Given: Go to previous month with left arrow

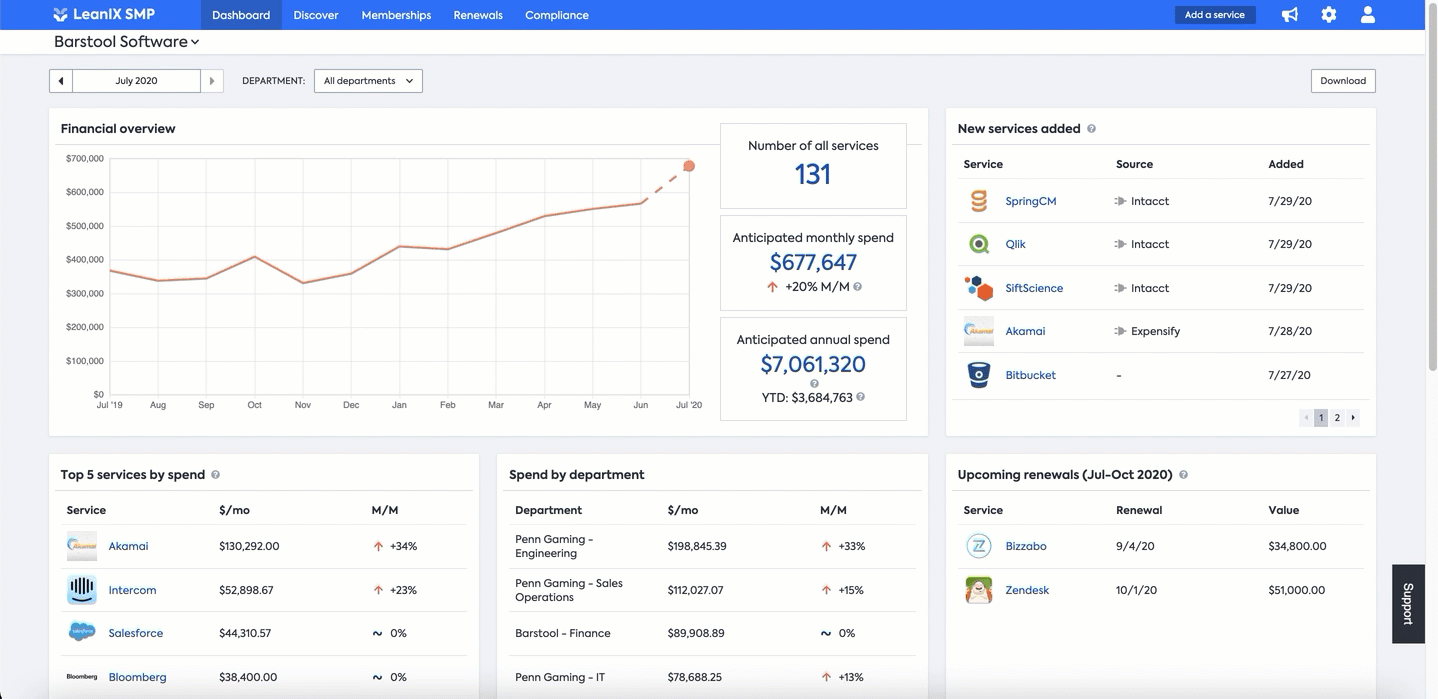Looking at the screenshot, I should point(61,81).
